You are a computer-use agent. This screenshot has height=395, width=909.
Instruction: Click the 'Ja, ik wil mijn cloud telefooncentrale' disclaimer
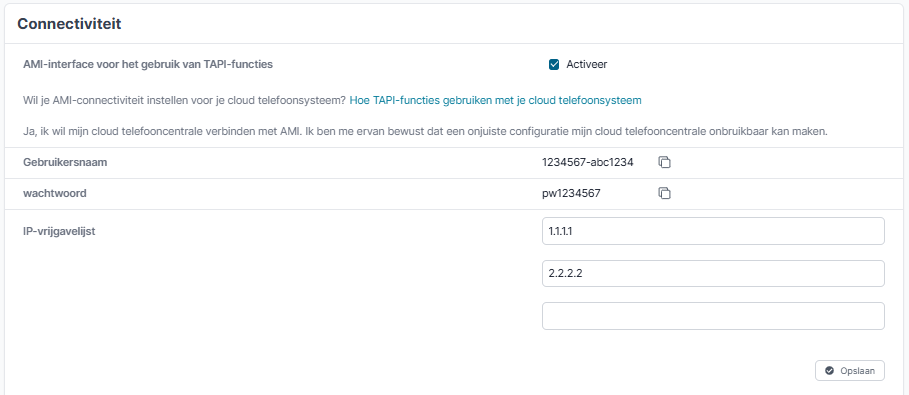pos(425,131)
